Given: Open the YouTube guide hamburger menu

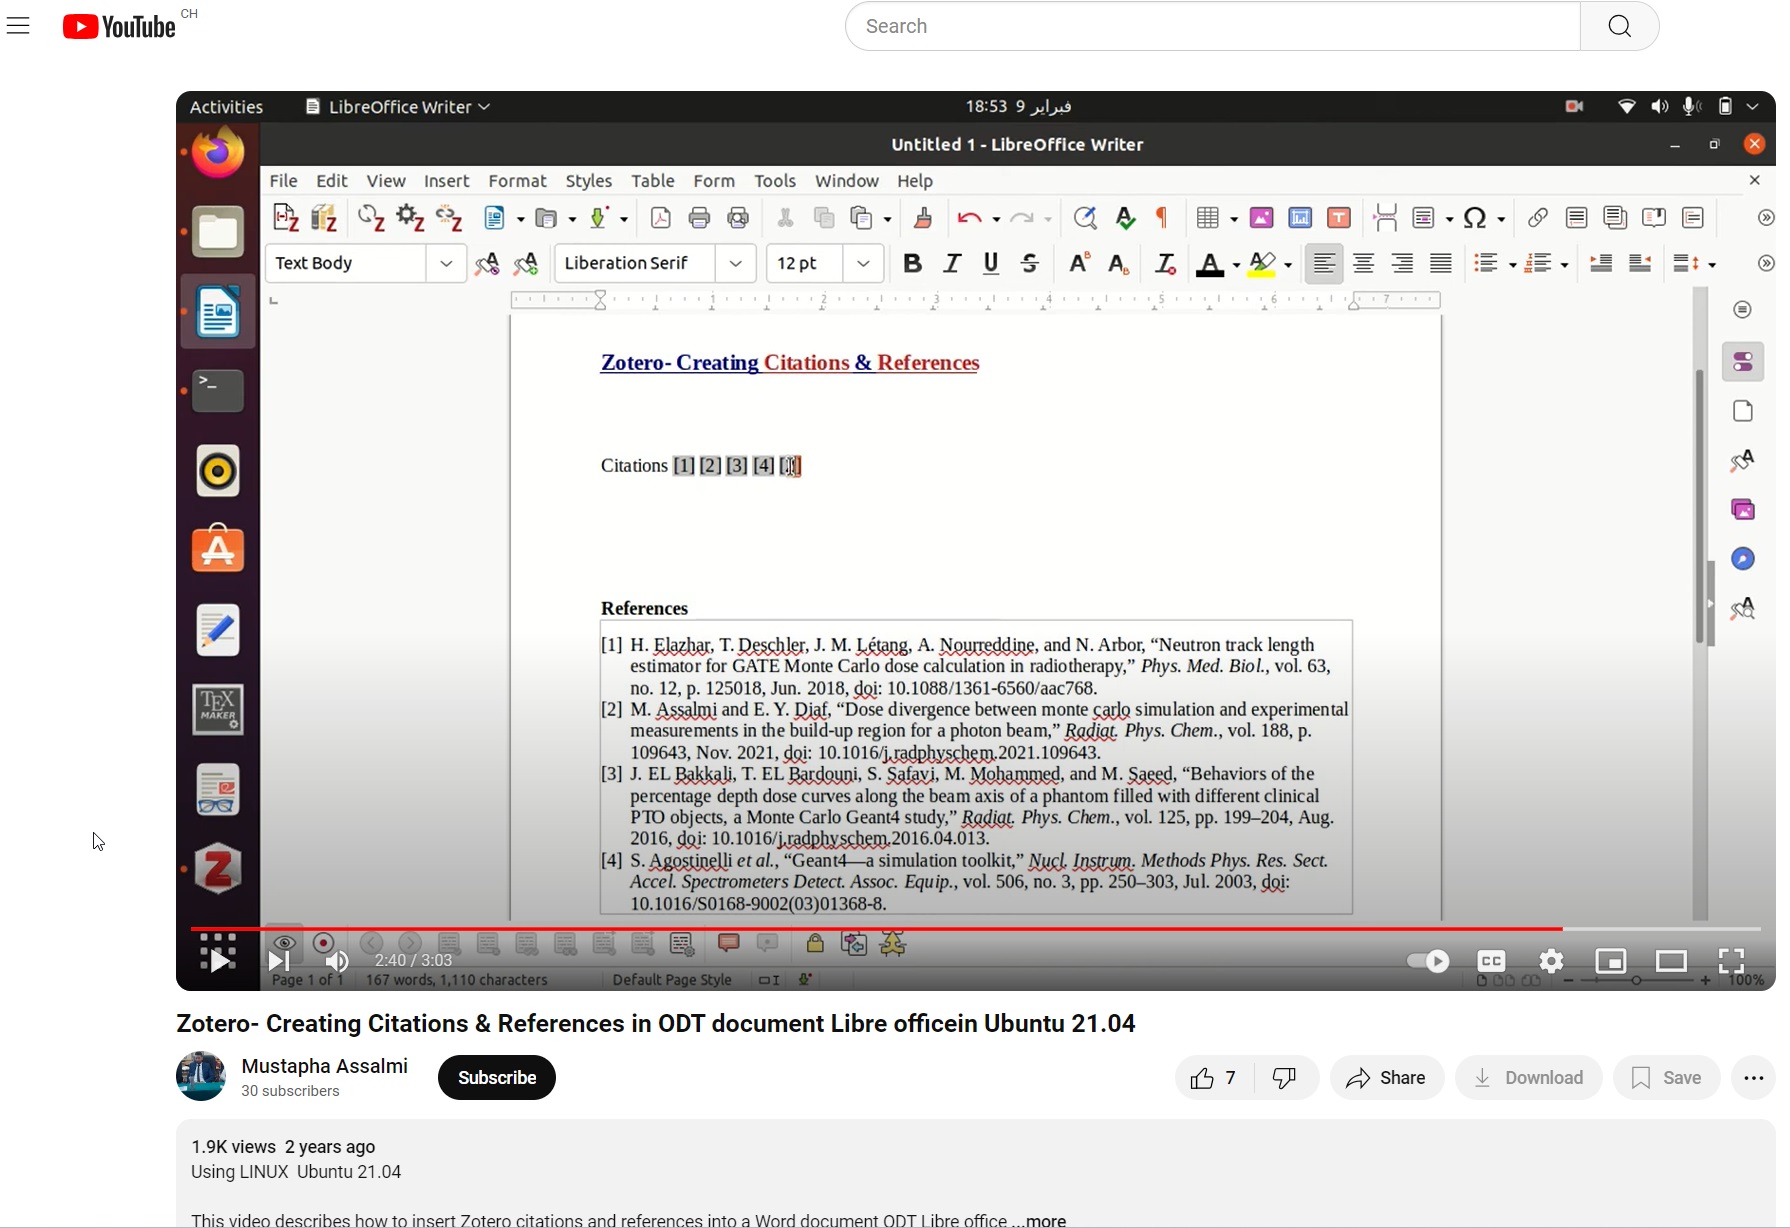Looking at the screenshot, I should click(x=19, y=26).
